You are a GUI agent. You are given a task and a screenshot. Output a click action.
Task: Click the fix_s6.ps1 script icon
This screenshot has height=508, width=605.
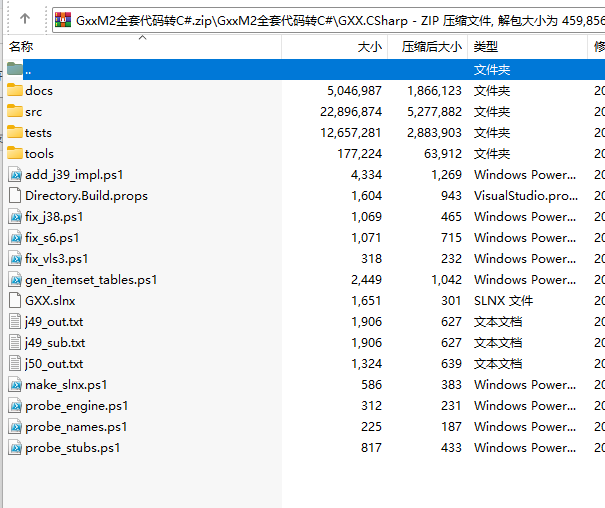[x=15, y=237]
